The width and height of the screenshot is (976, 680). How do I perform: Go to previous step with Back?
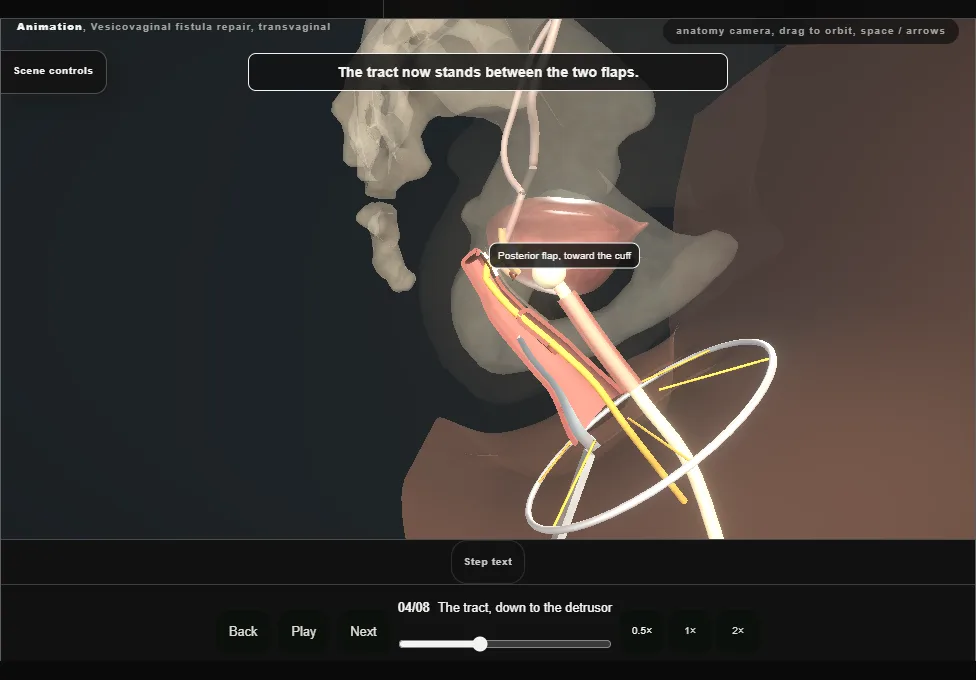243,631
